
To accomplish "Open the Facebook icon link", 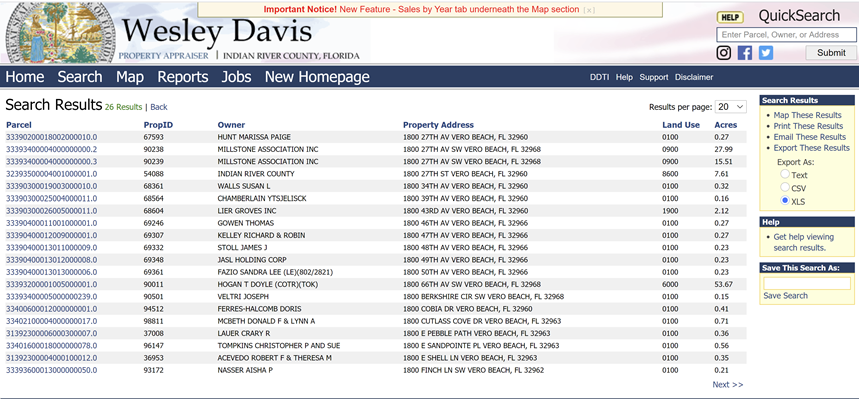I will pos(745,53).
